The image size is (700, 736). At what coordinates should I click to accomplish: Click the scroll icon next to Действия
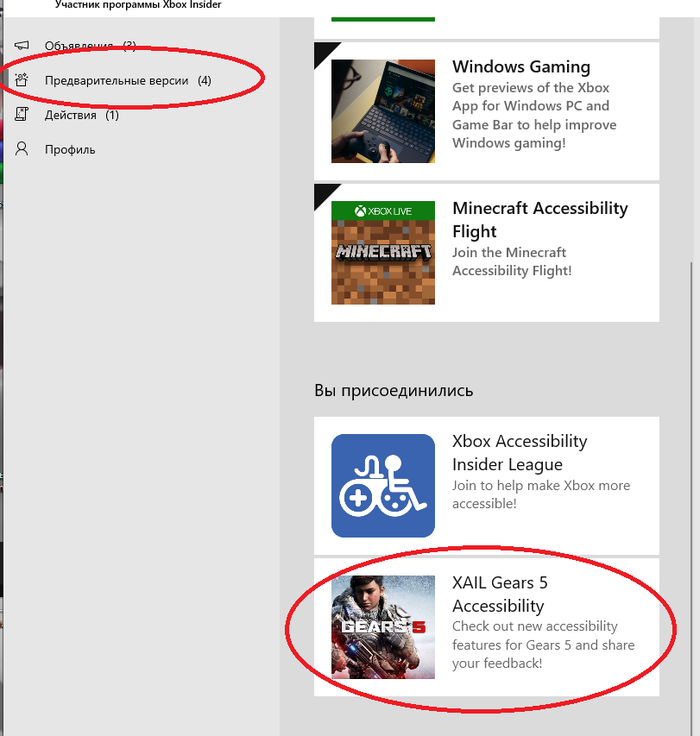pyautogui.click(x=22, y=115)
